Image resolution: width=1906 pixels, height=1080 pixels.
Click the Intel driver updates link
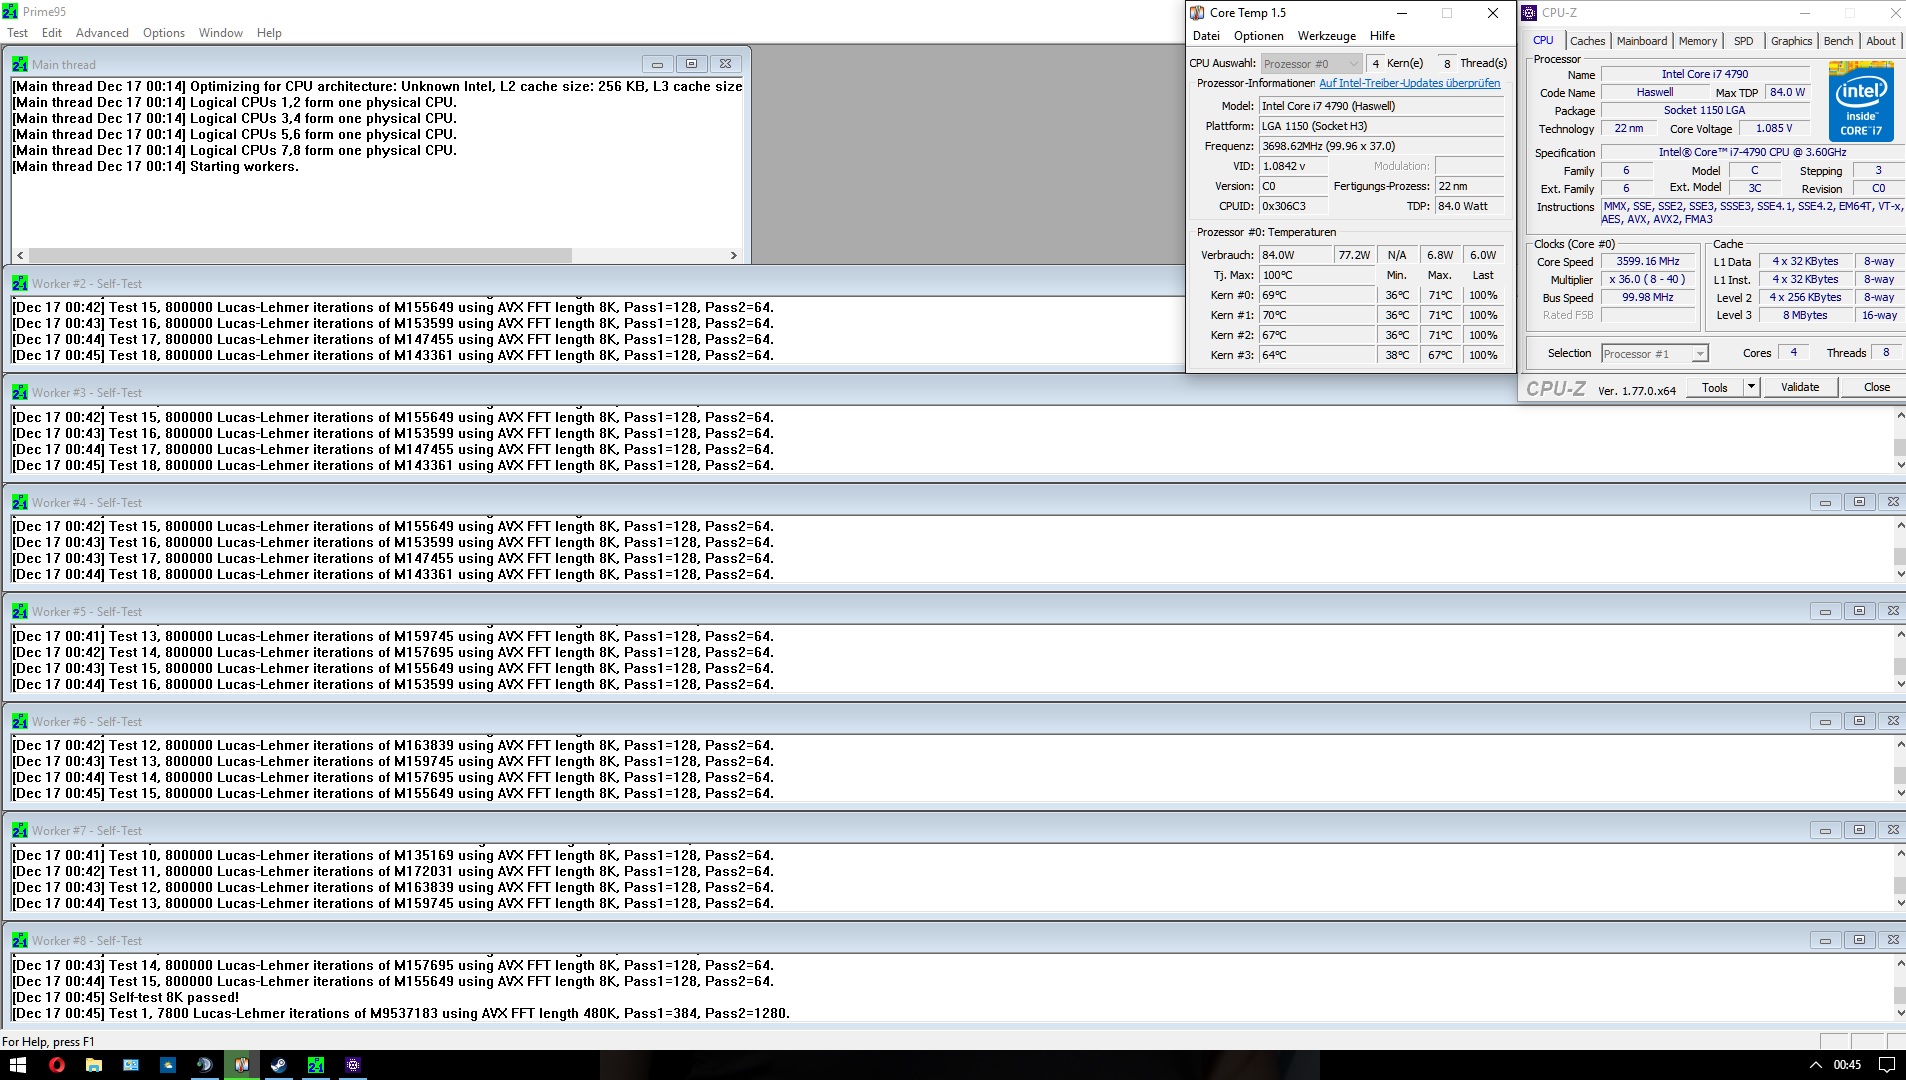click(x=1409, y=84)
